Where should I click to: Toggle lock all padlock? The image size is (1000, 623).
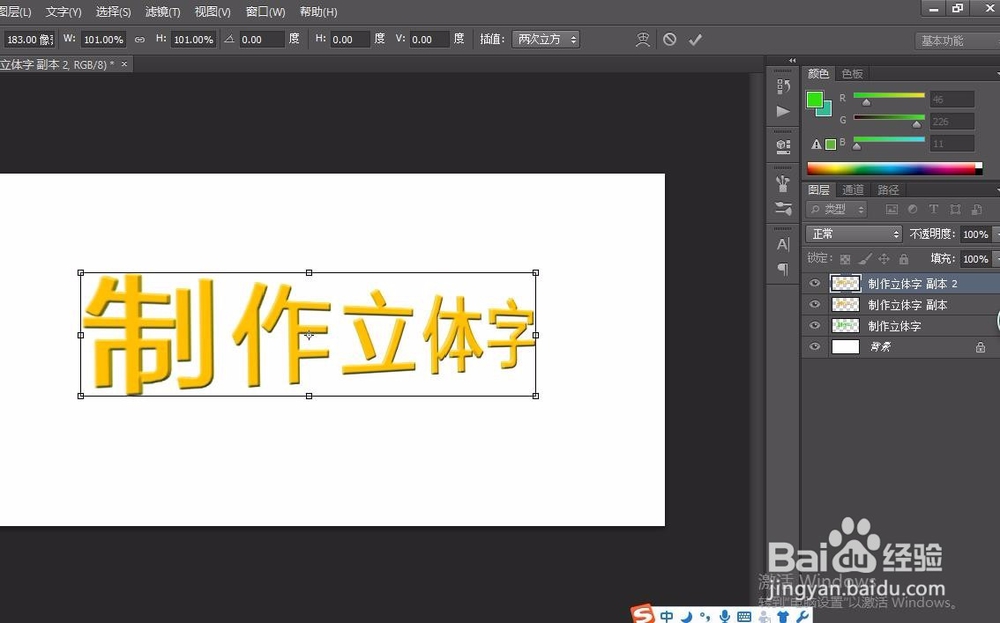(904, 259)
